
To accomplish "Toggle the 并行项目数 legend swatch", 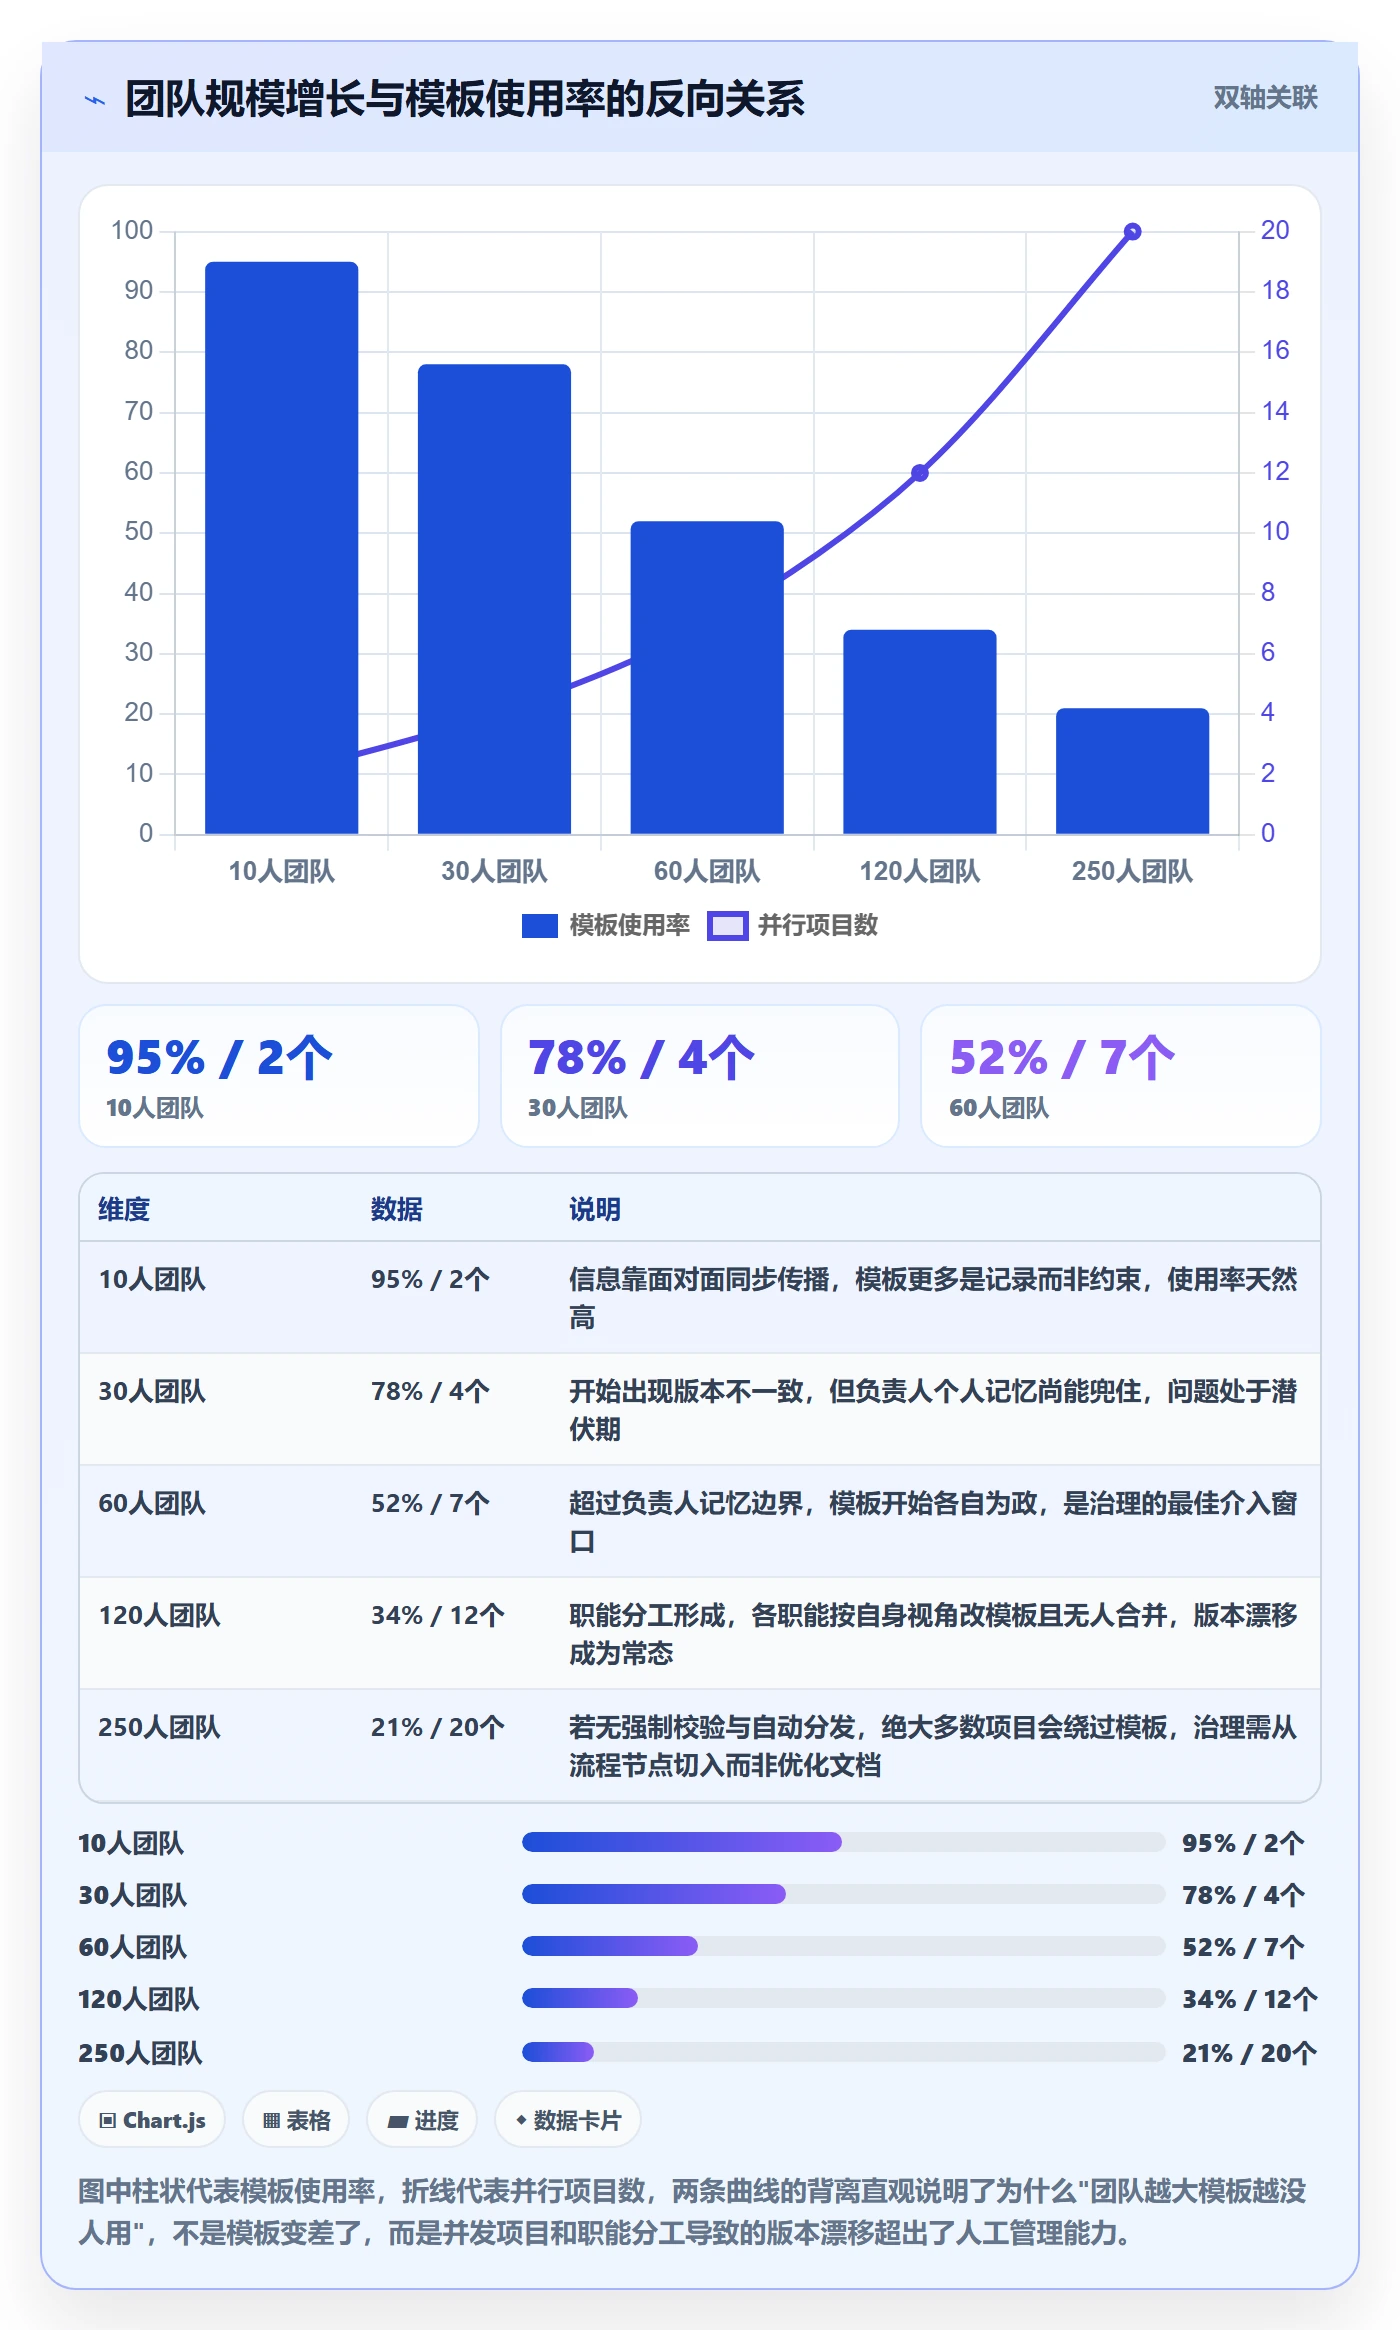I will point(727,926).
